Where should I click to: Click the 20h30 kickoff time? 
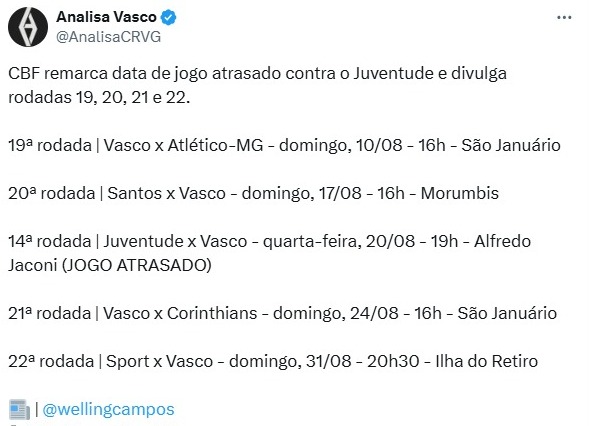coord(393,362)
